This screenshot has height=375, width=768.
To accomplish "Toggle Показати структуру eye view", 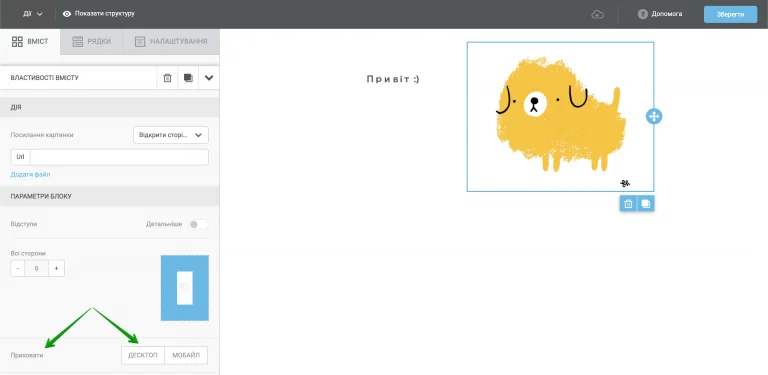I will pyautogui.click(x=98, y=14).
